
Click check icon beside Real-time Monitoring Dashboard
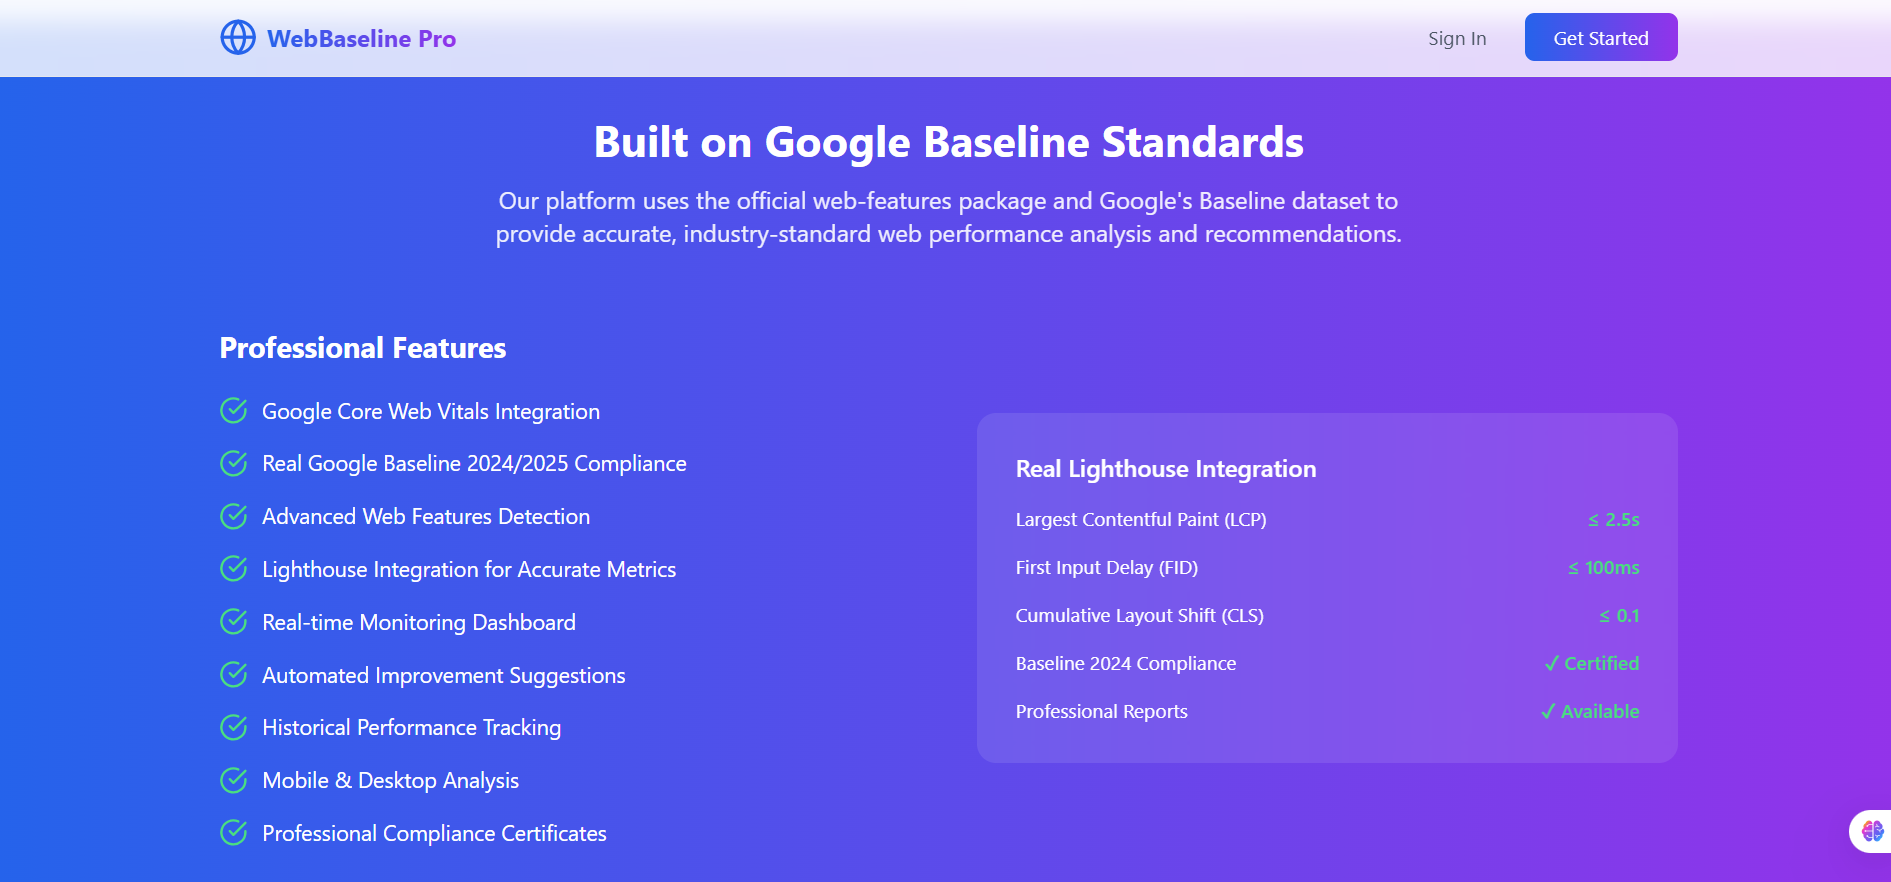[x=234, y=622]
